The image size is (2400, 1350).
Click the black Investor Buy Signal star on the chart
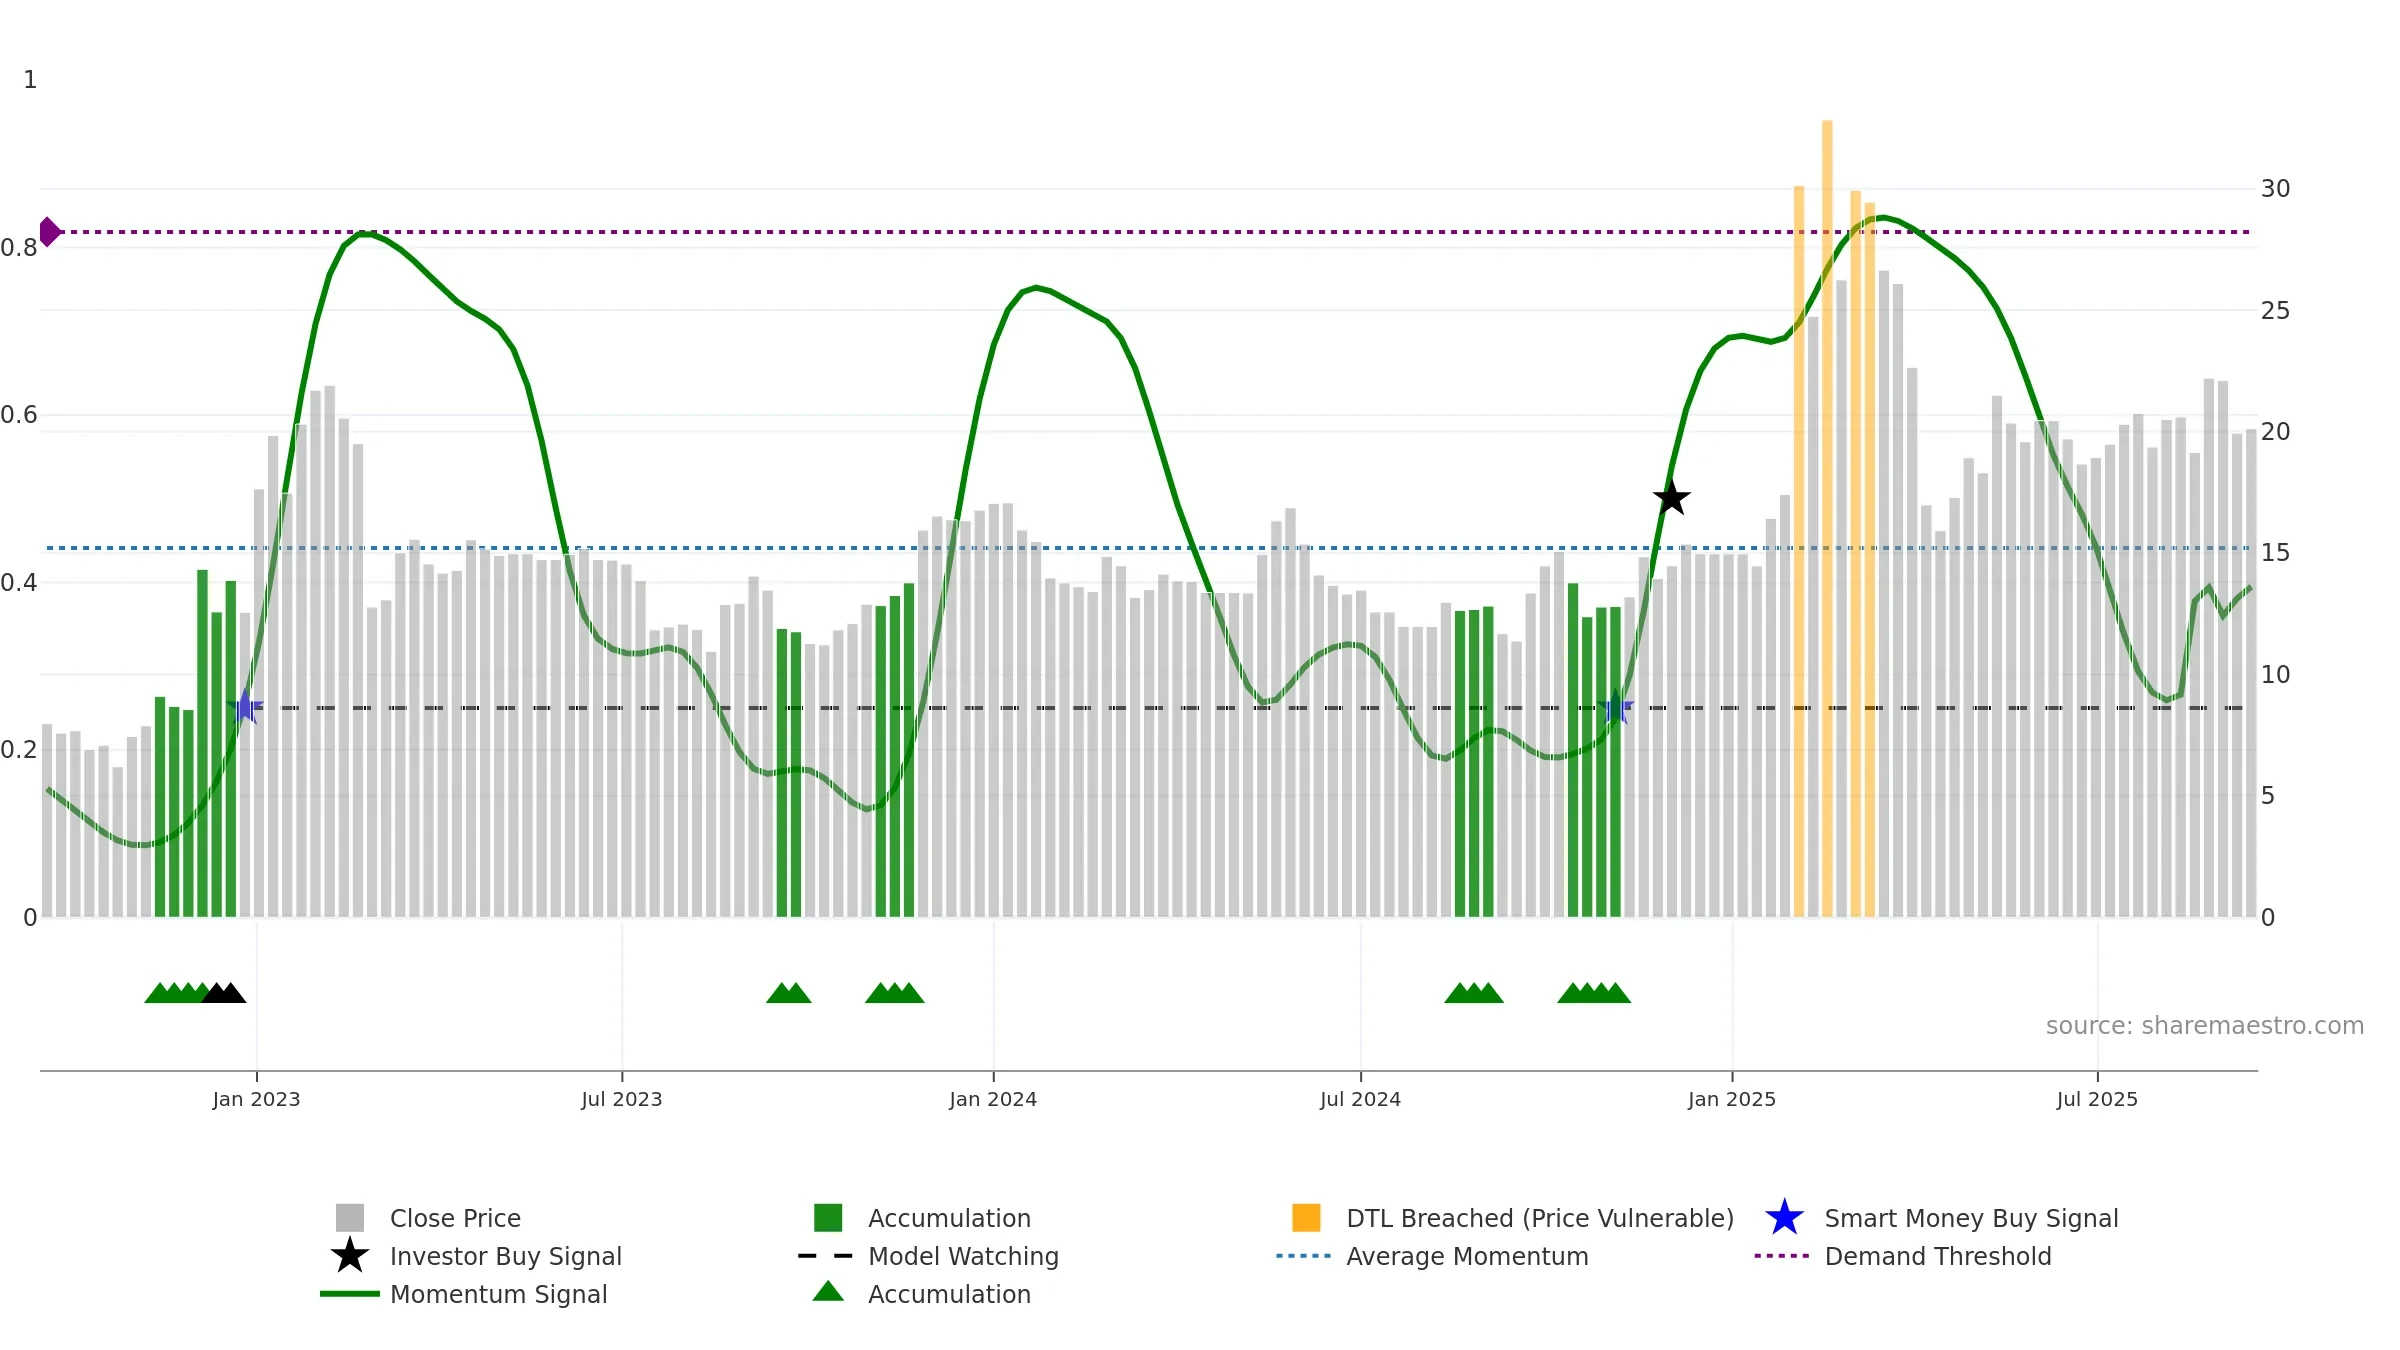(1671, 497)
